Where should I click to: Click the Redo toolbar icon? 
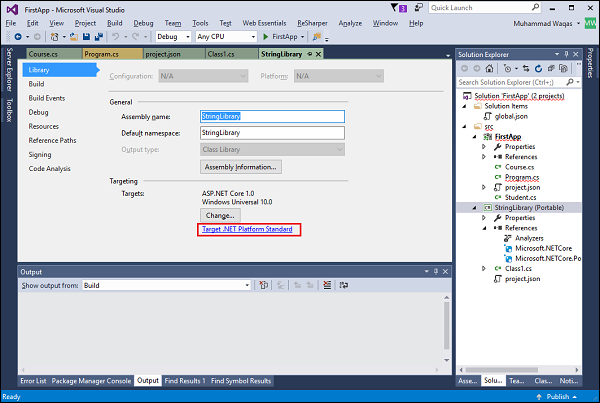tap(135, 37)
